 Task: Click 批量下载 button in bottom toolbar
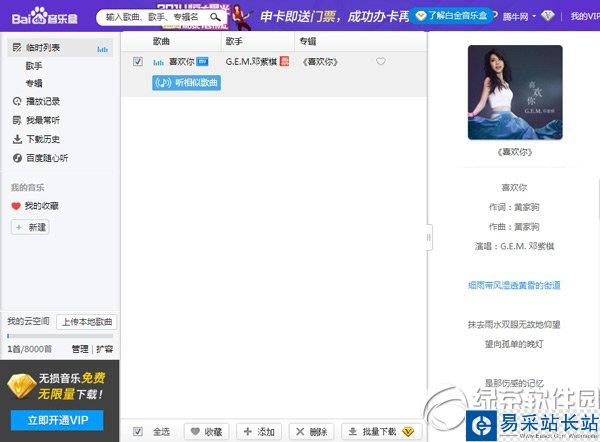pyautogui.click(x=382, y=432)
